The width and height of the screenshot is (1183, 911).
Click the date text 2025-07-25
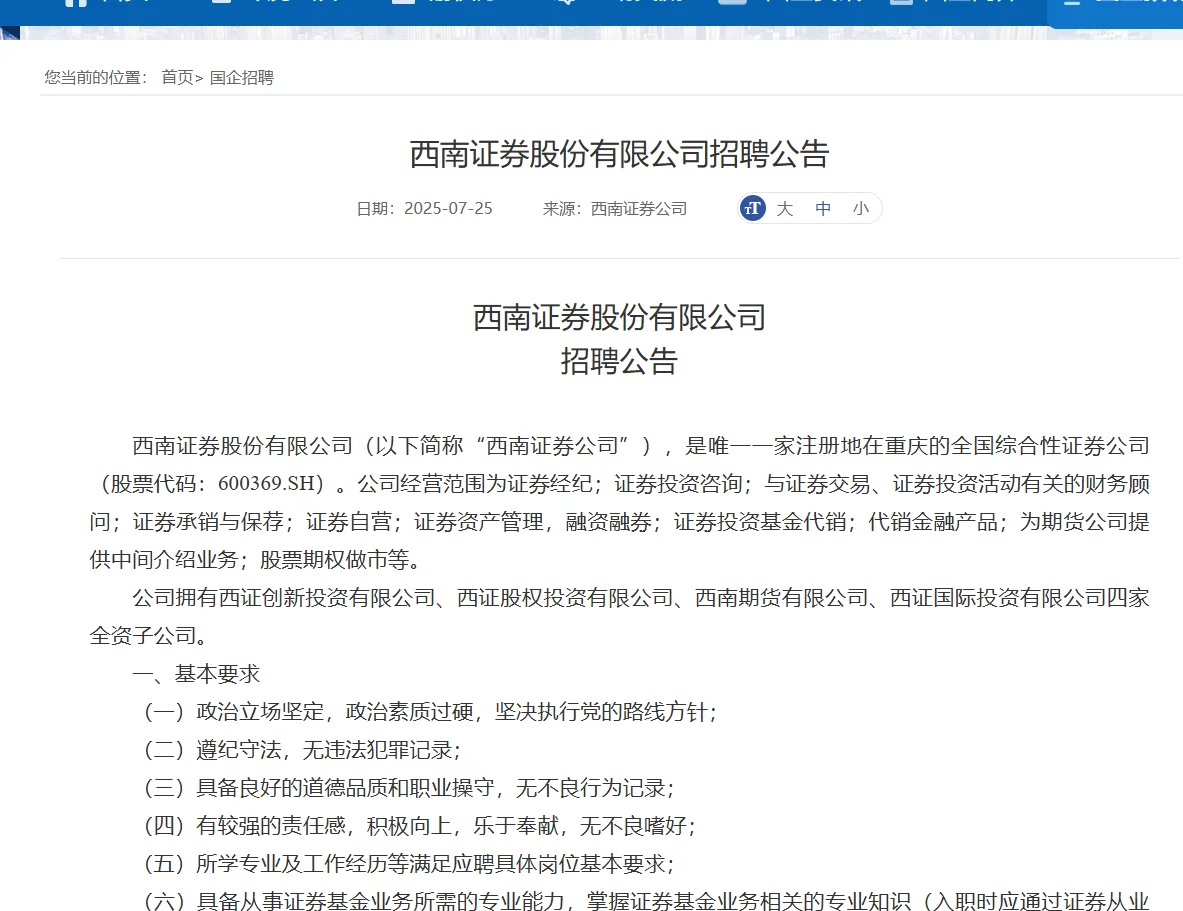point(448,208)
